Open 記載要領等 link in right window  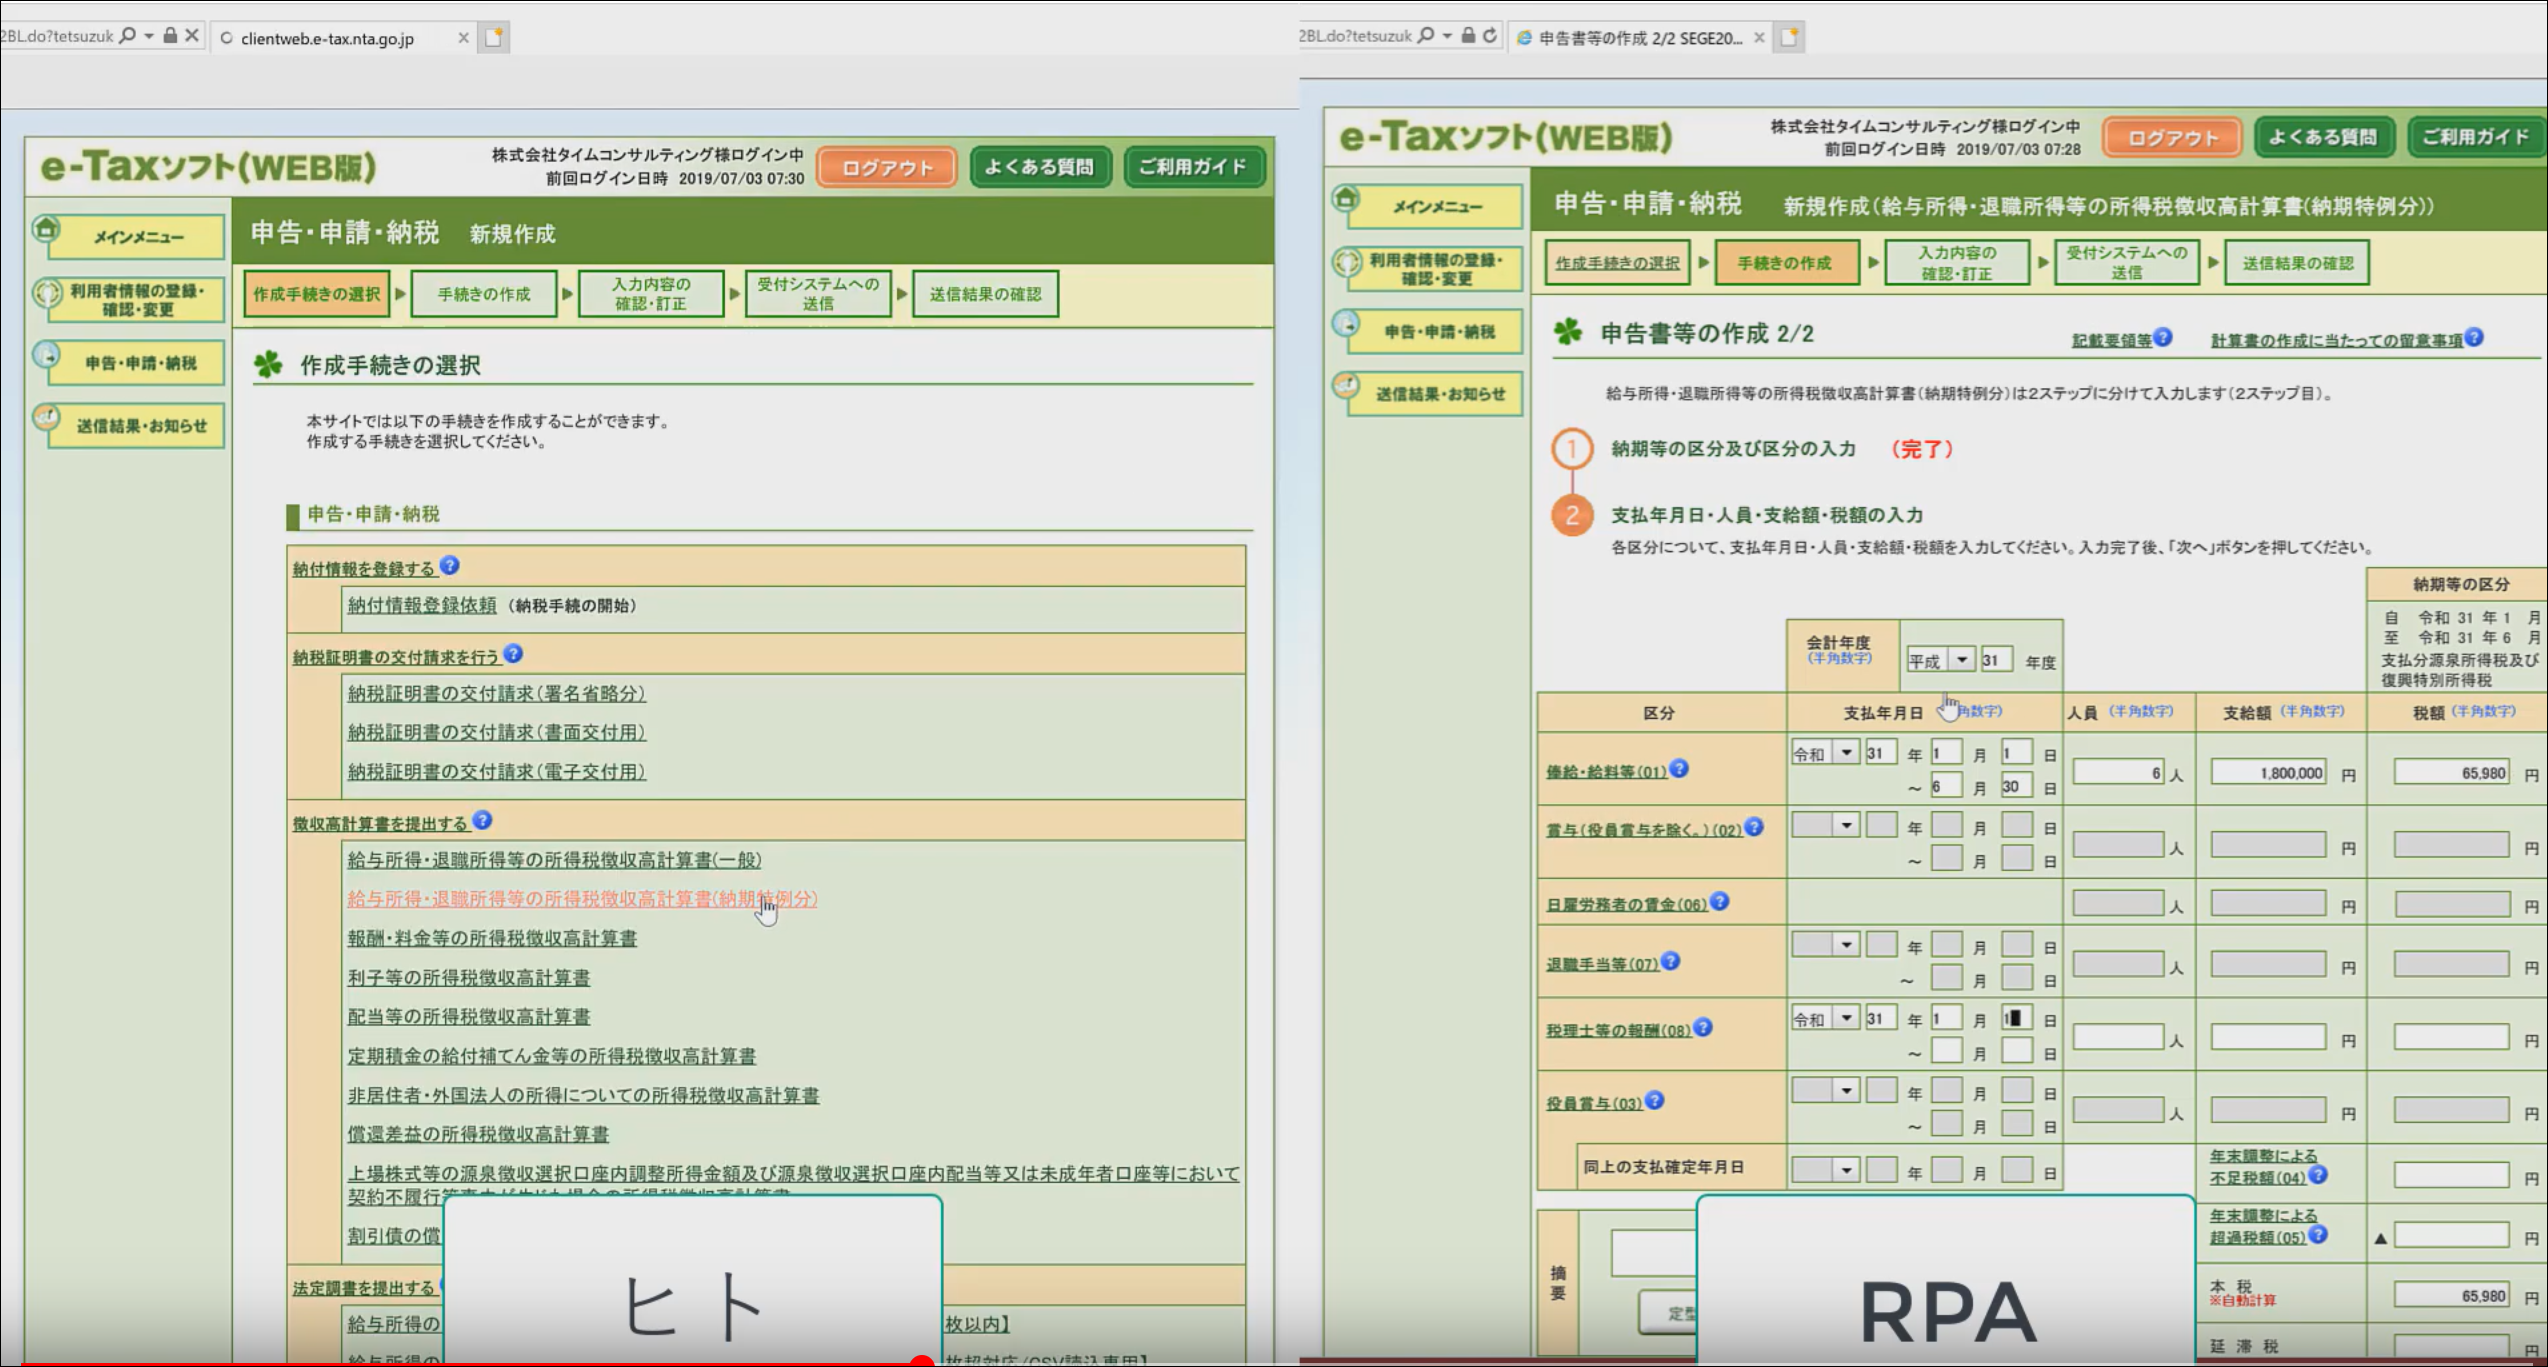pos(2111,340)
